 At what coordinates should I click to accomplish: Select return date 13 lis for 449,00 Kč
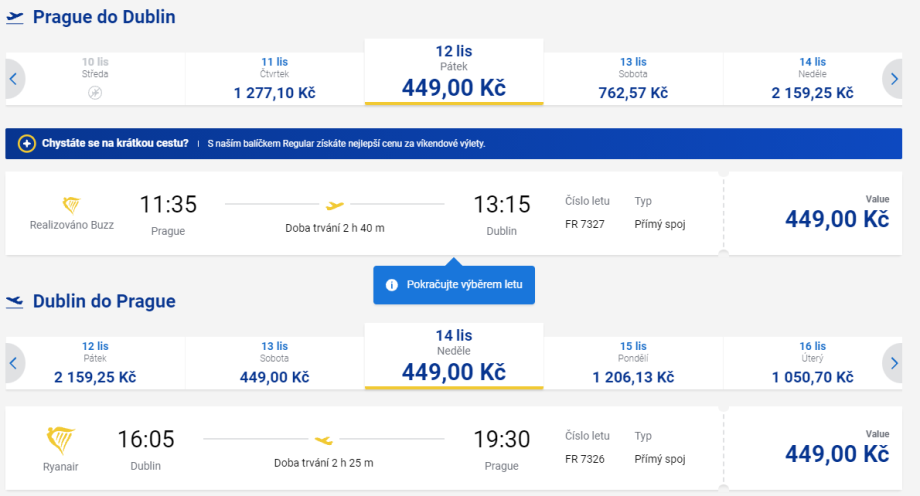274,363
